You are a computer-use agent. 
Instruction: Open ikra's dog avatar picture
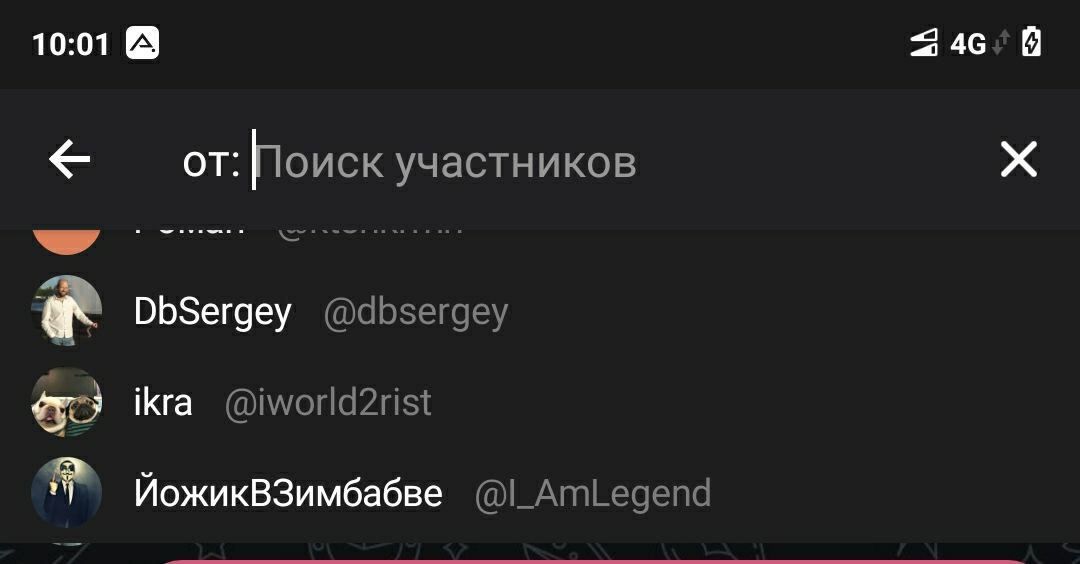point(67,401)
